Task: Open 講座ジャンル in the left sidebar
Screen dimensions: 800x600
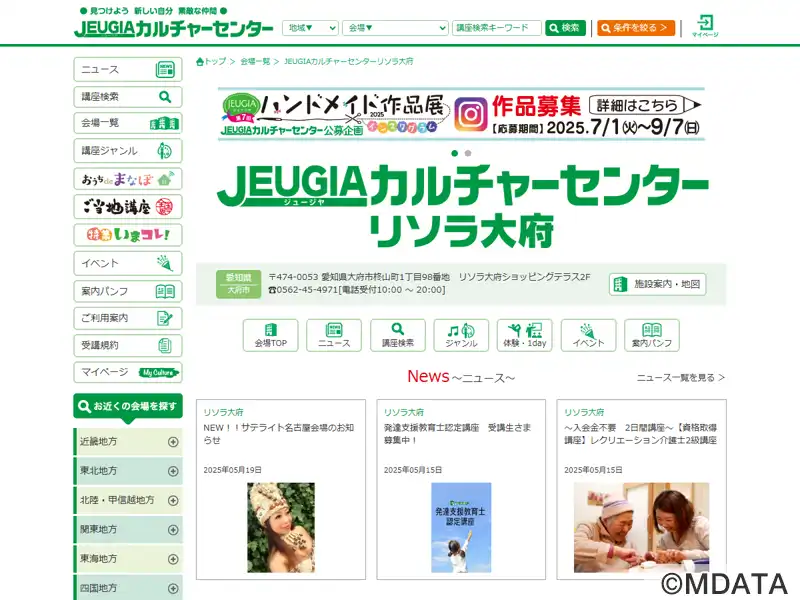Action: (x=128, y=151)
